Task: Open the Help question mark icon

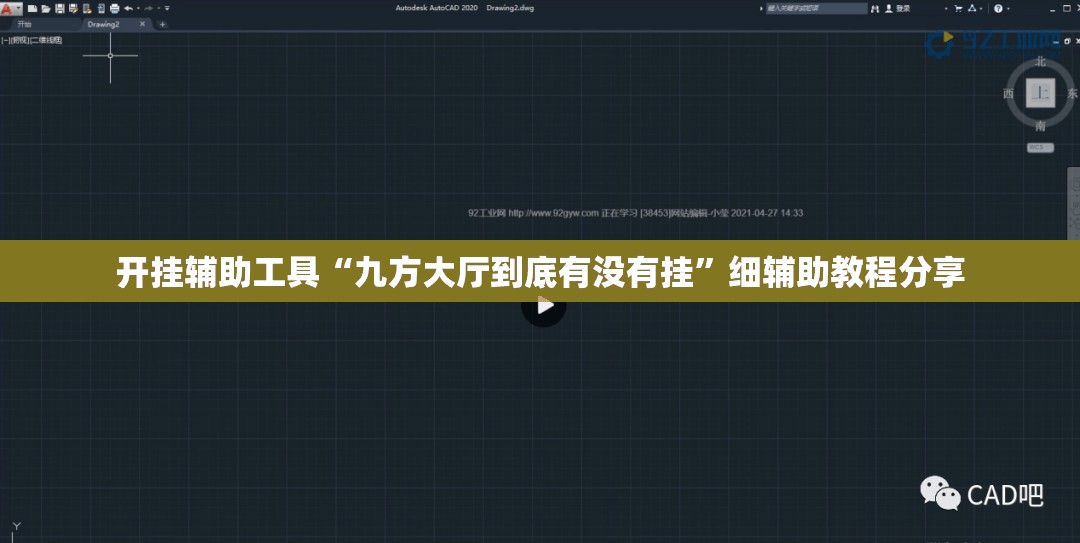Action: (998, 8)
